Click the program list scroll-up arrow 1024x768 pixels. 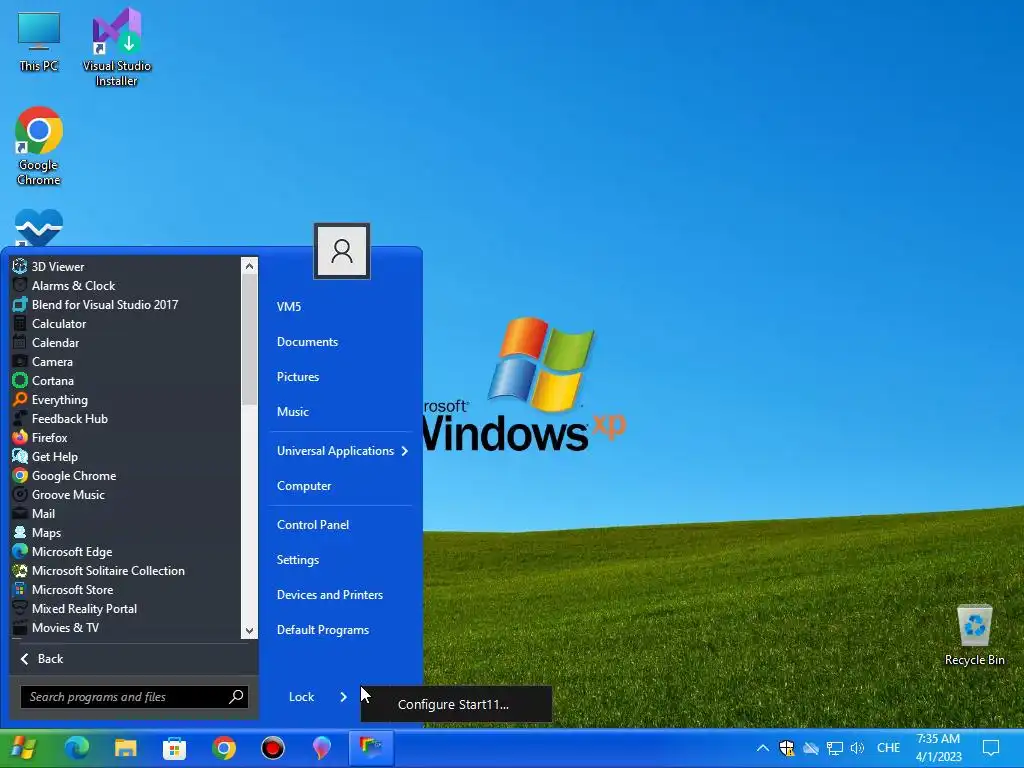[249, 266]
